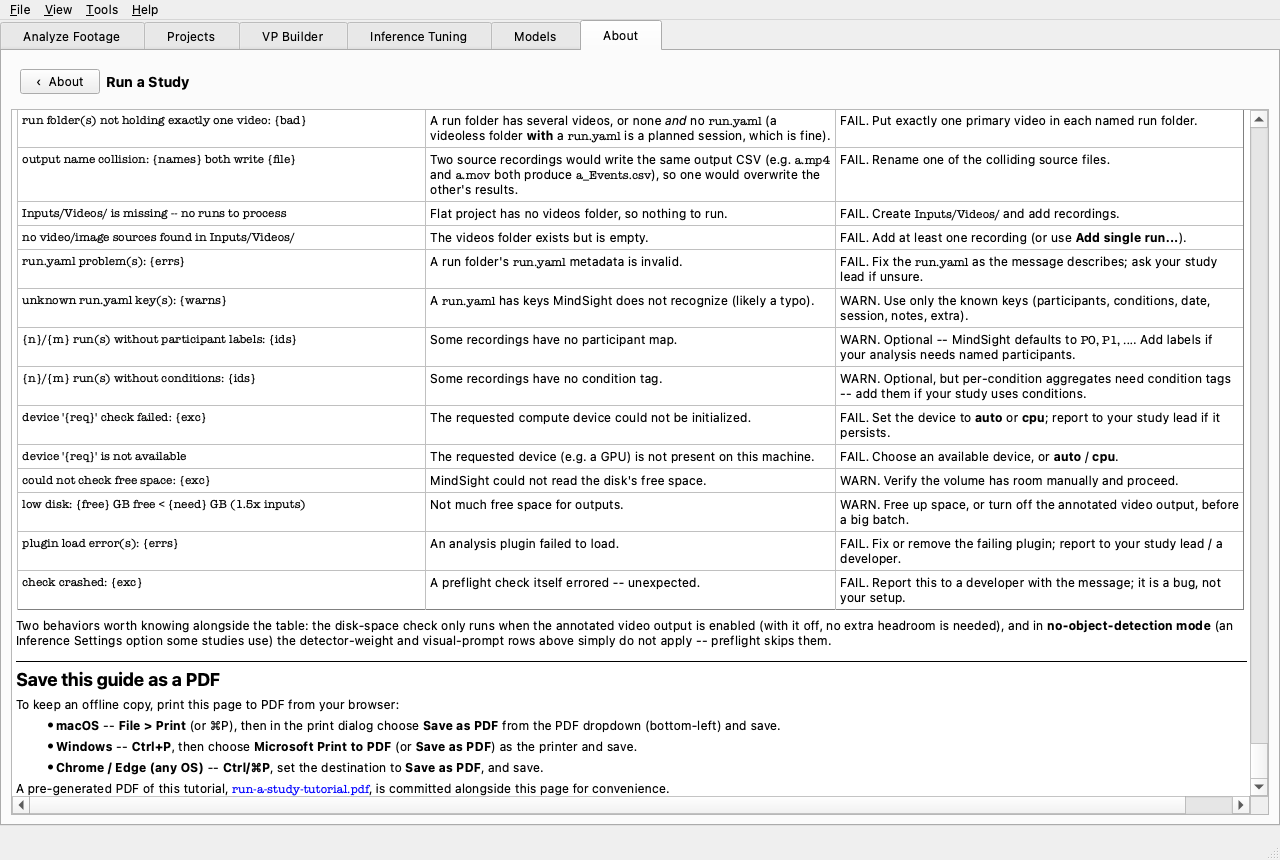Click 'WARN. Verify the volume has room' cell
This screenshot has height=860, width=1280.
1039,481
